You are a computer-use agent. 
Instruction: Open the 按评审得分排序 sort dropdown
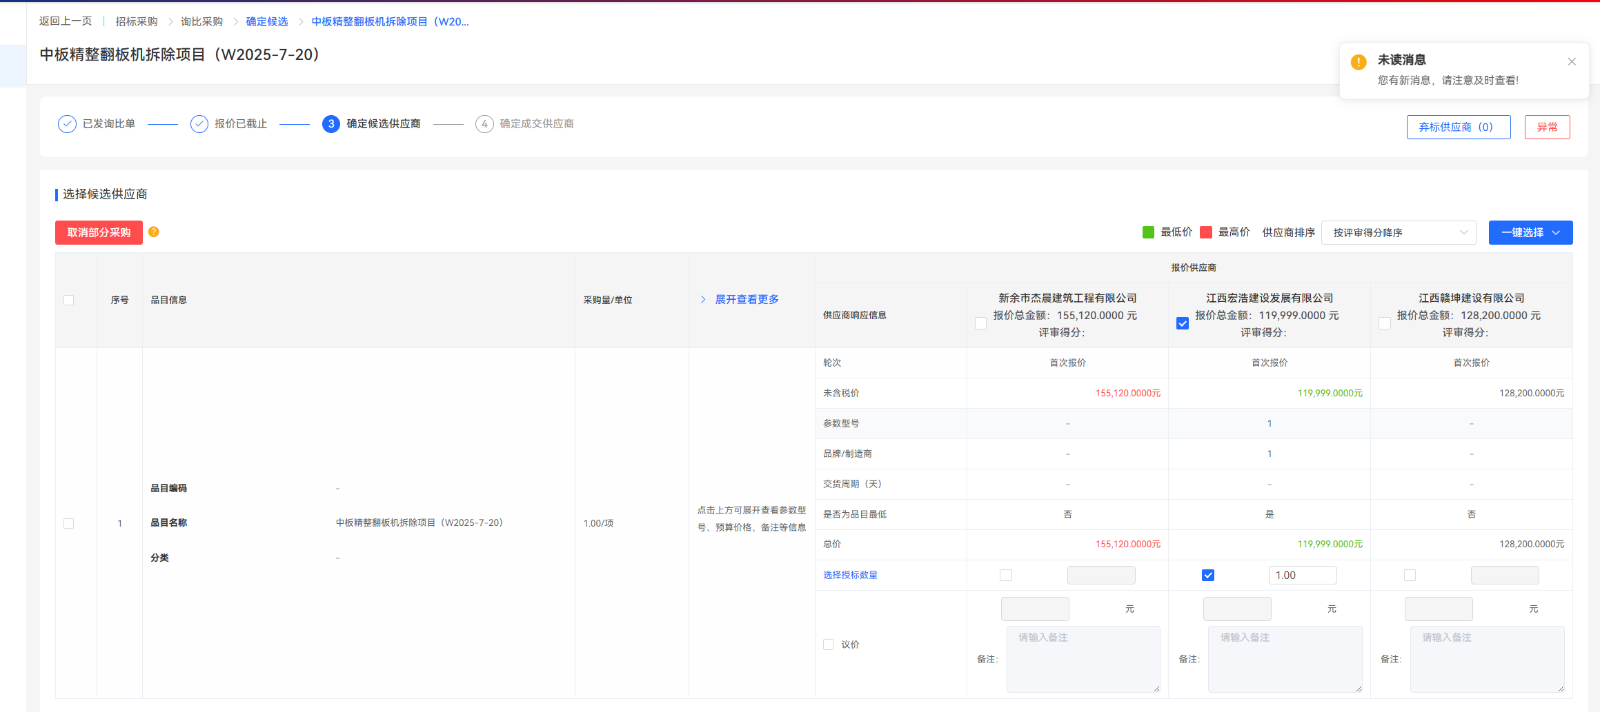click(1399, 232)
